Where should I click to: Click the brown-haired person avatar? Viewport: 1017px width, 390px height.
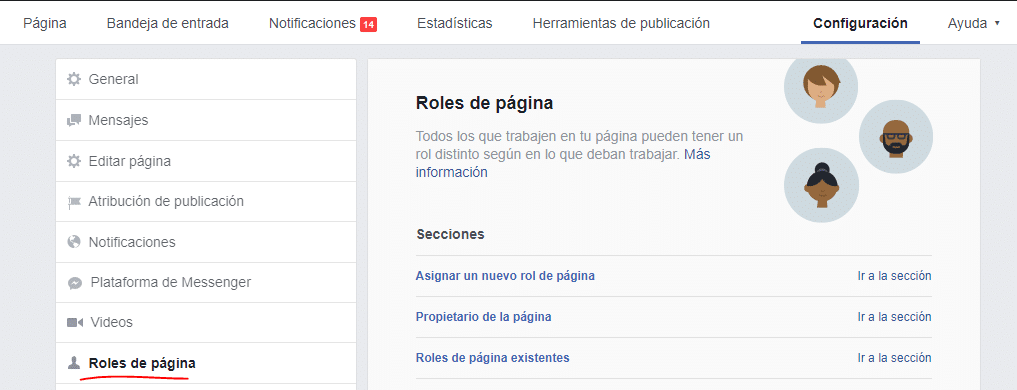(x=821, y=88)
